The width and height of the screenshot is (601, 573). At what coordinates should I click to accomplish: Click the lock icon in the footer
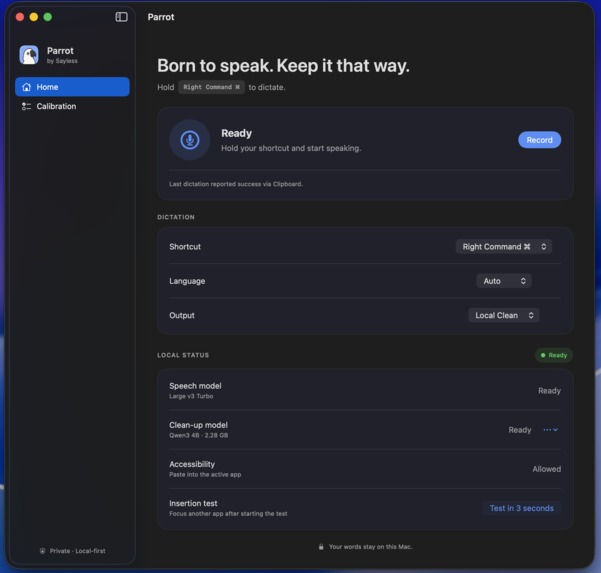point(321,547)
